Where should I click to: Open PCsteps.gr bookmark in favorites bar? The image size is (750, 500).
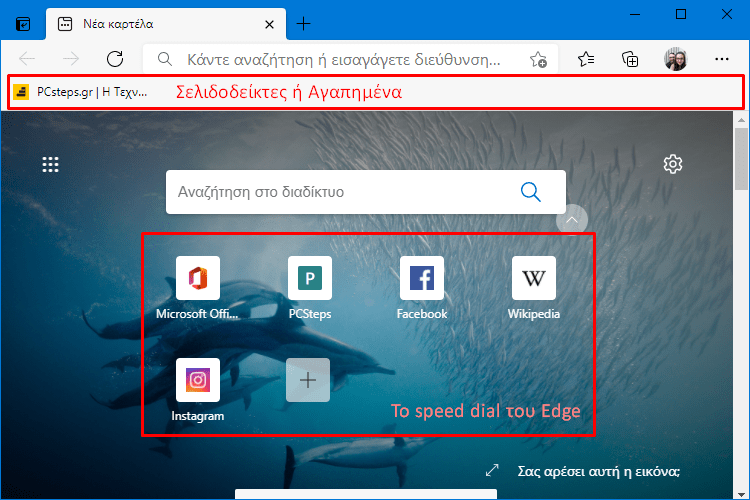point(80,91)
